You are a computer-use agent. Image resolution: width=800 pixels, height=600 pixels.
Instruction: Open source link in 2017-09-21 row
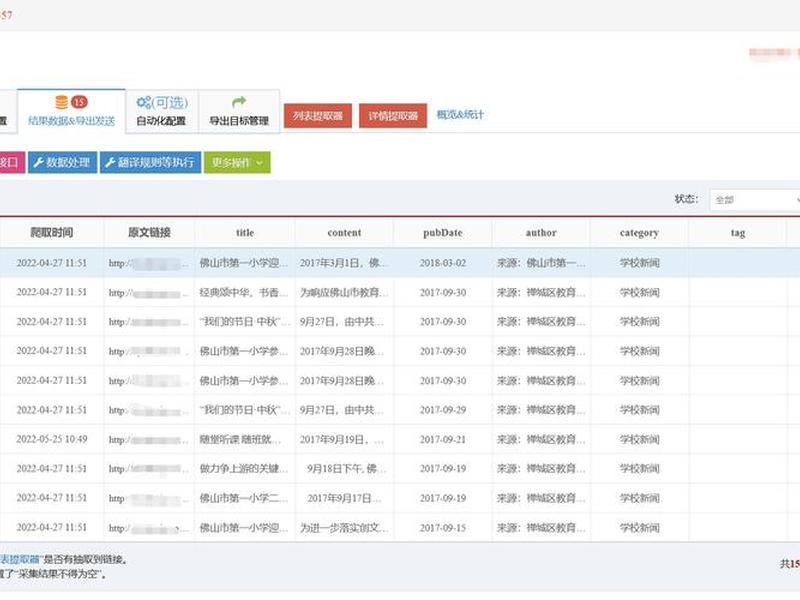(x=148, y=439)
